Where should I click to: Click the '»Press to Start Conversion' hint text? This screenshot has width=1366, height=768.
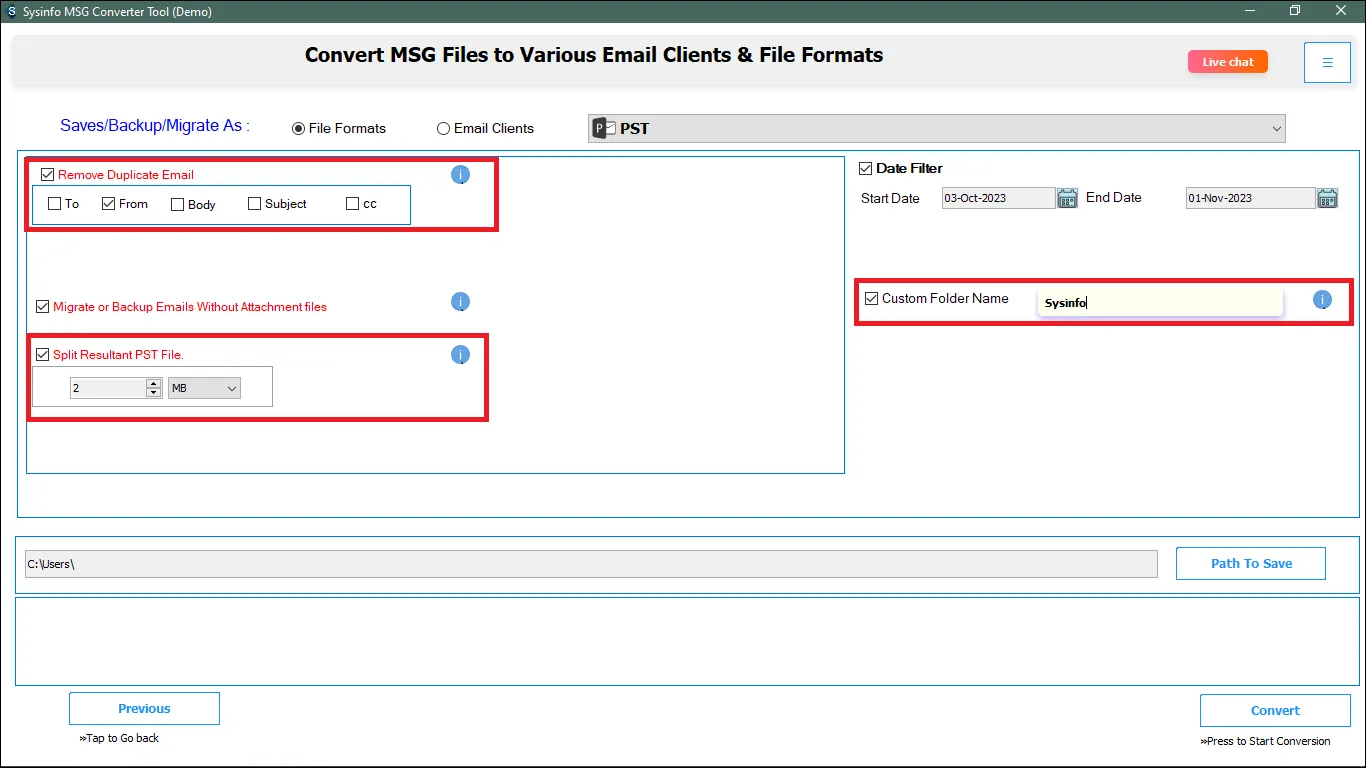coord(1265,741)
